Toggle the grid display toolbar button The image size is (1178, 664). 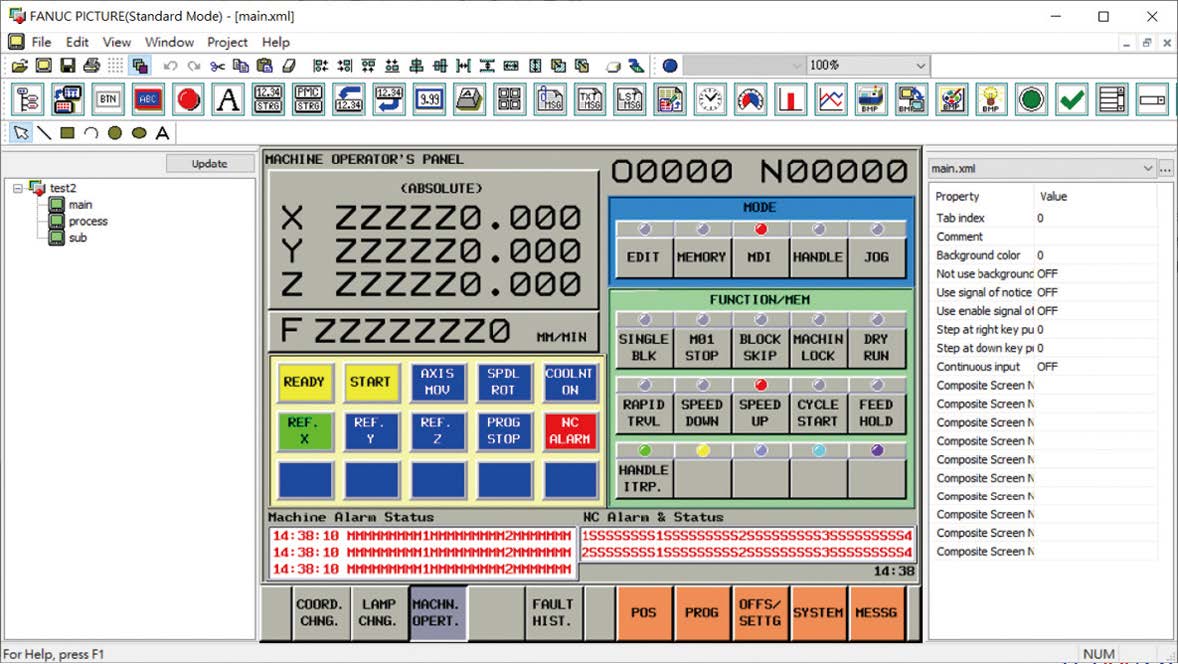(116, 66)
